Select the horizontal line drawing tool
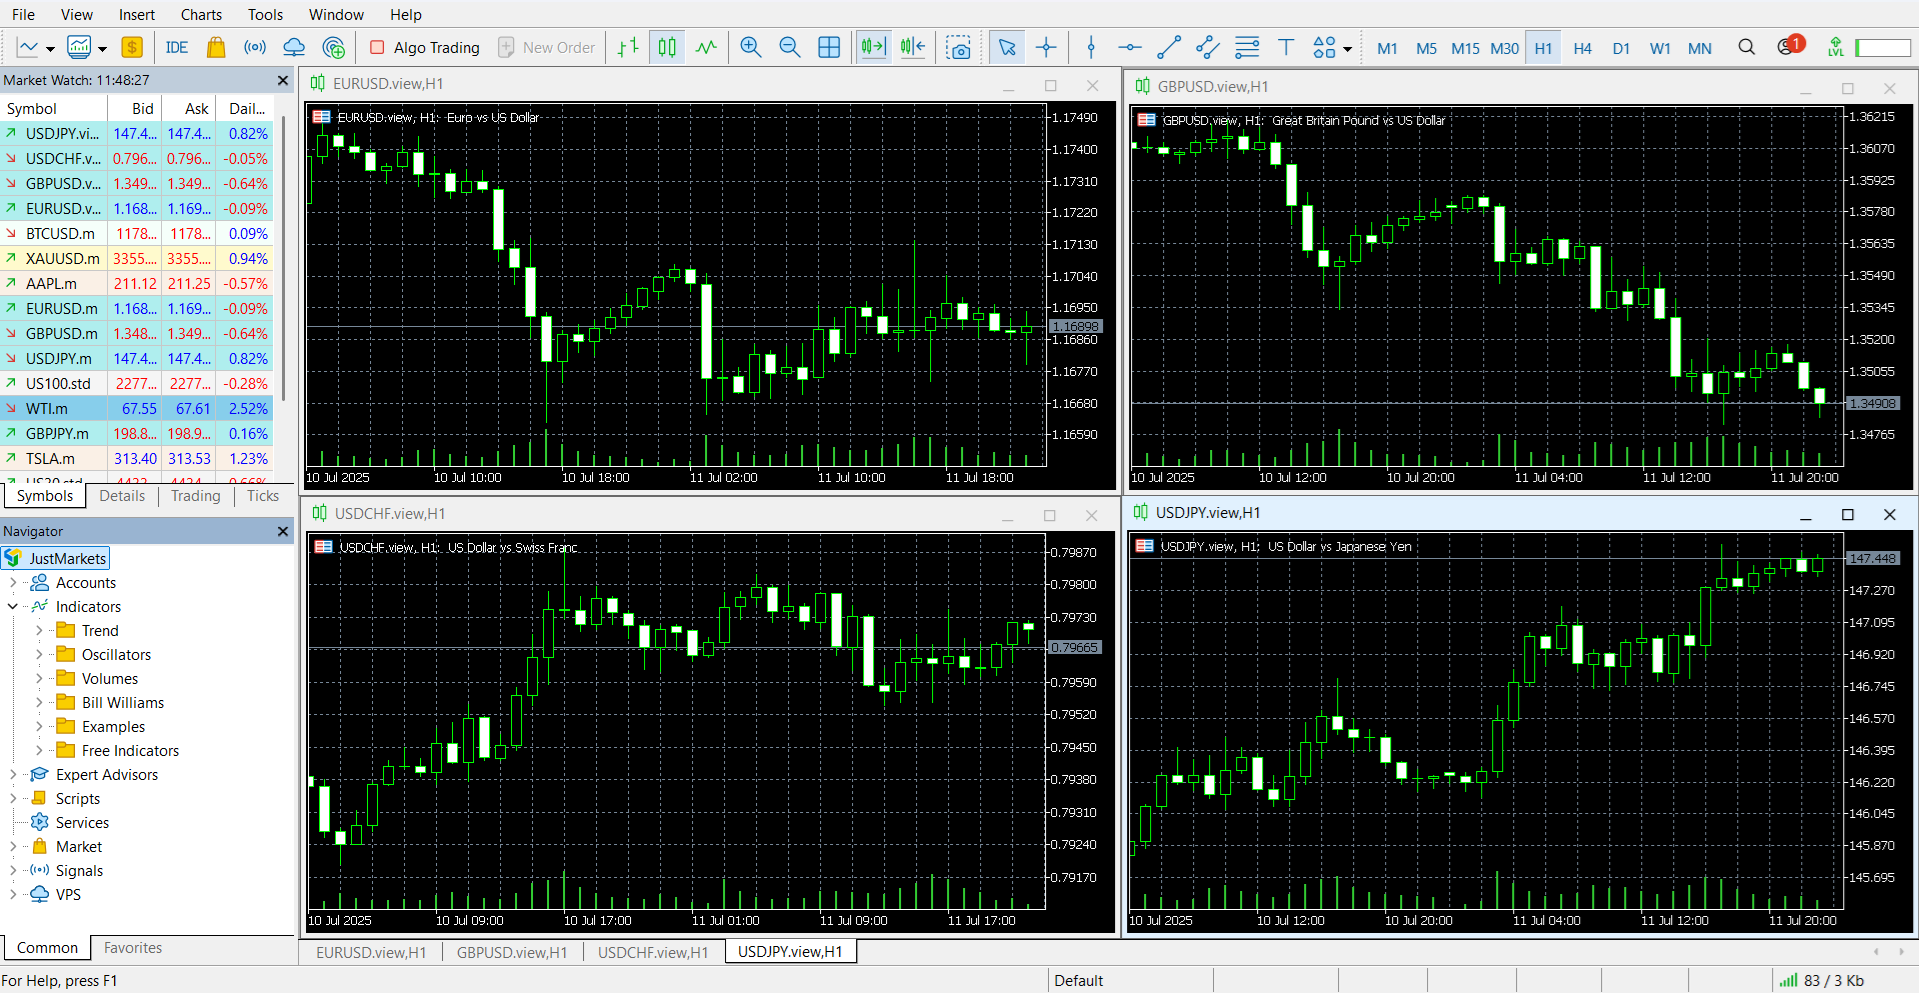 click(1130, 47)
